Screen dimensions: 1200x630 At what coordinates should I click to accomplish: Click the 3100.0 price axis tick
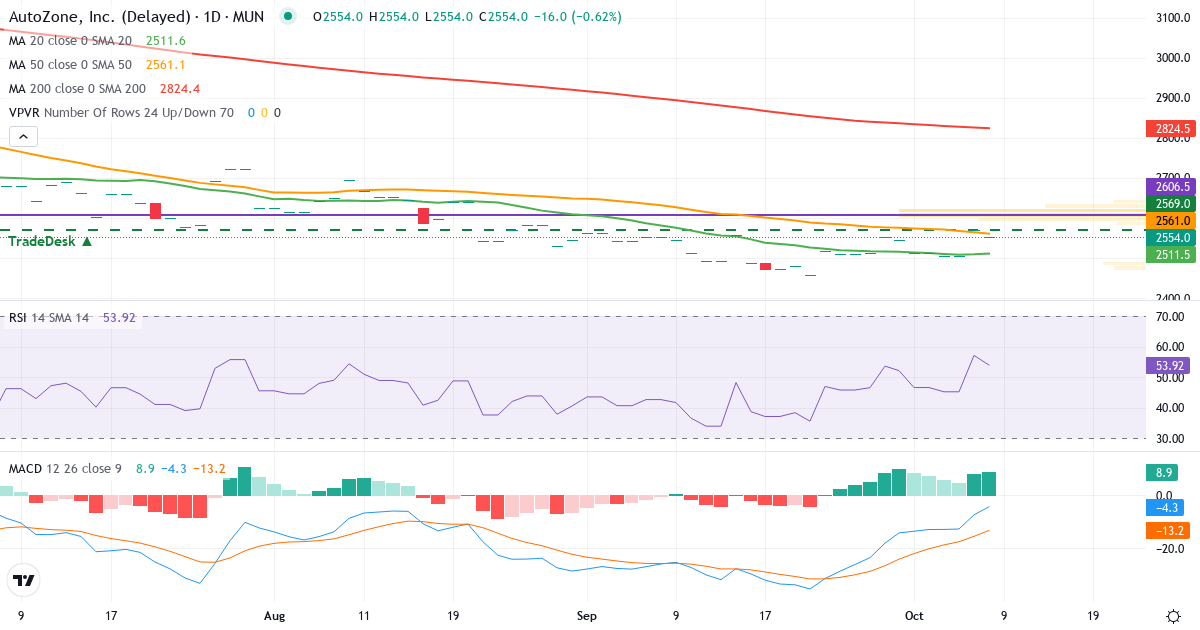click(1171, 18)
